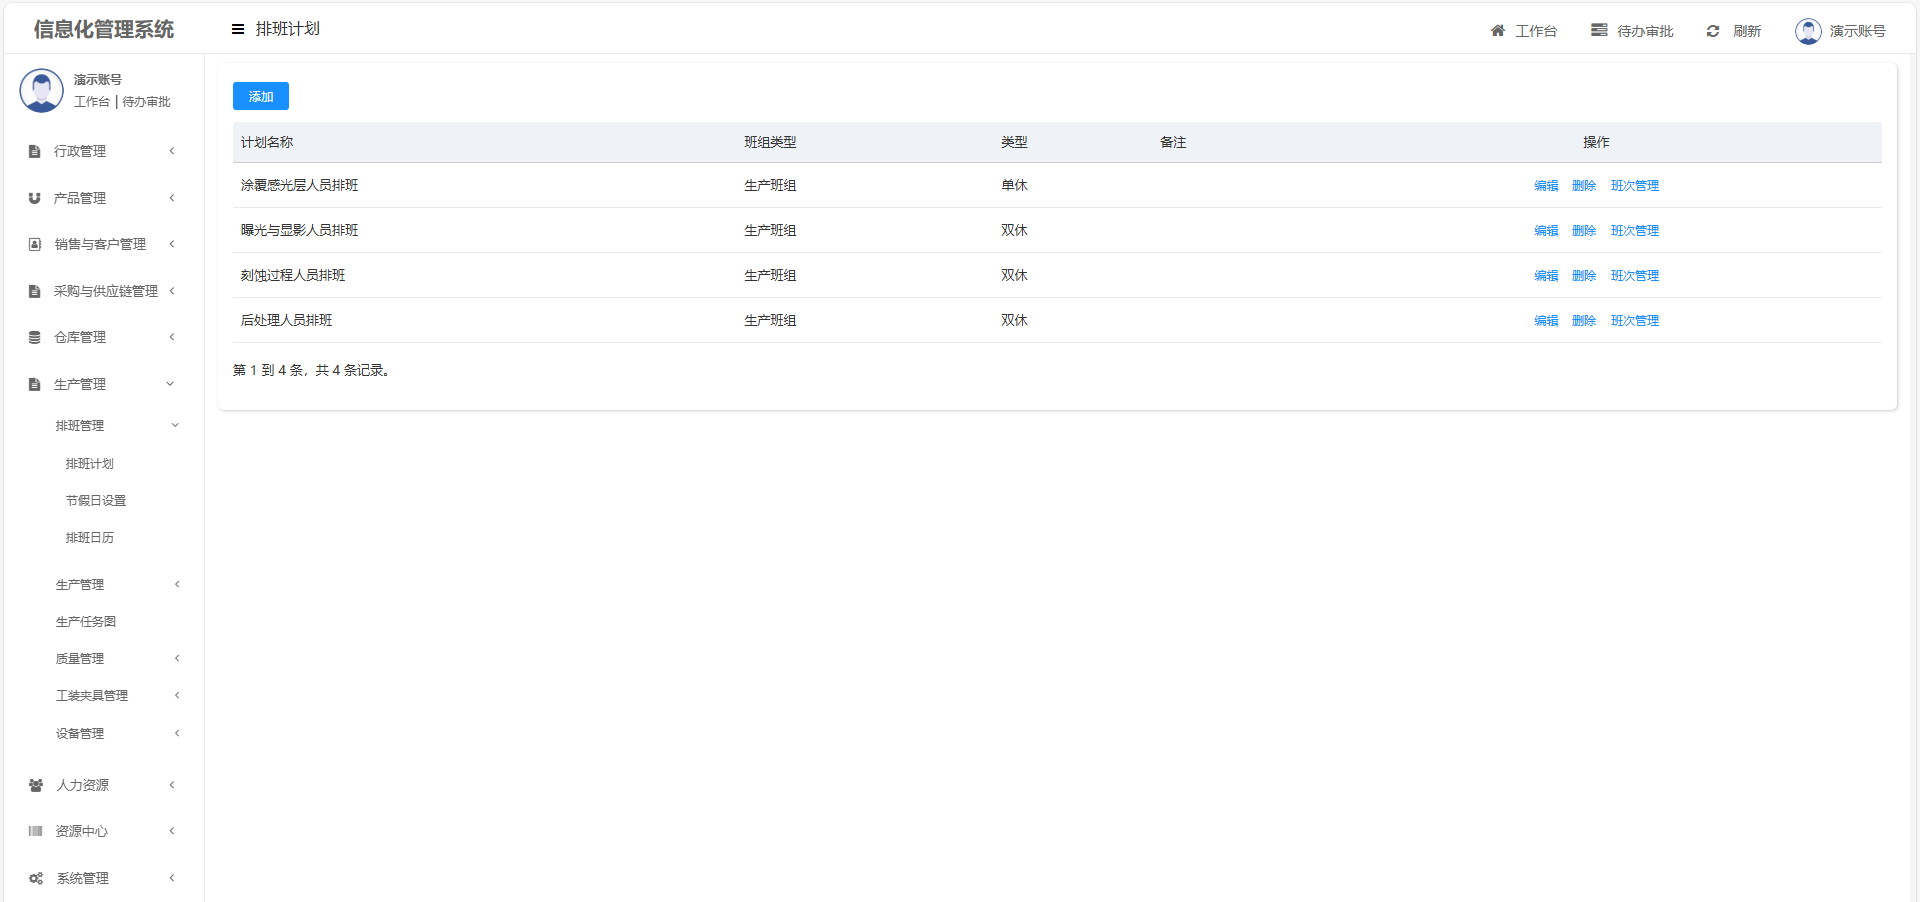Click the refresh icon next to 刷新
Screen dimensions: 1920x902
pyautogui.click(x=1713, y=31)
